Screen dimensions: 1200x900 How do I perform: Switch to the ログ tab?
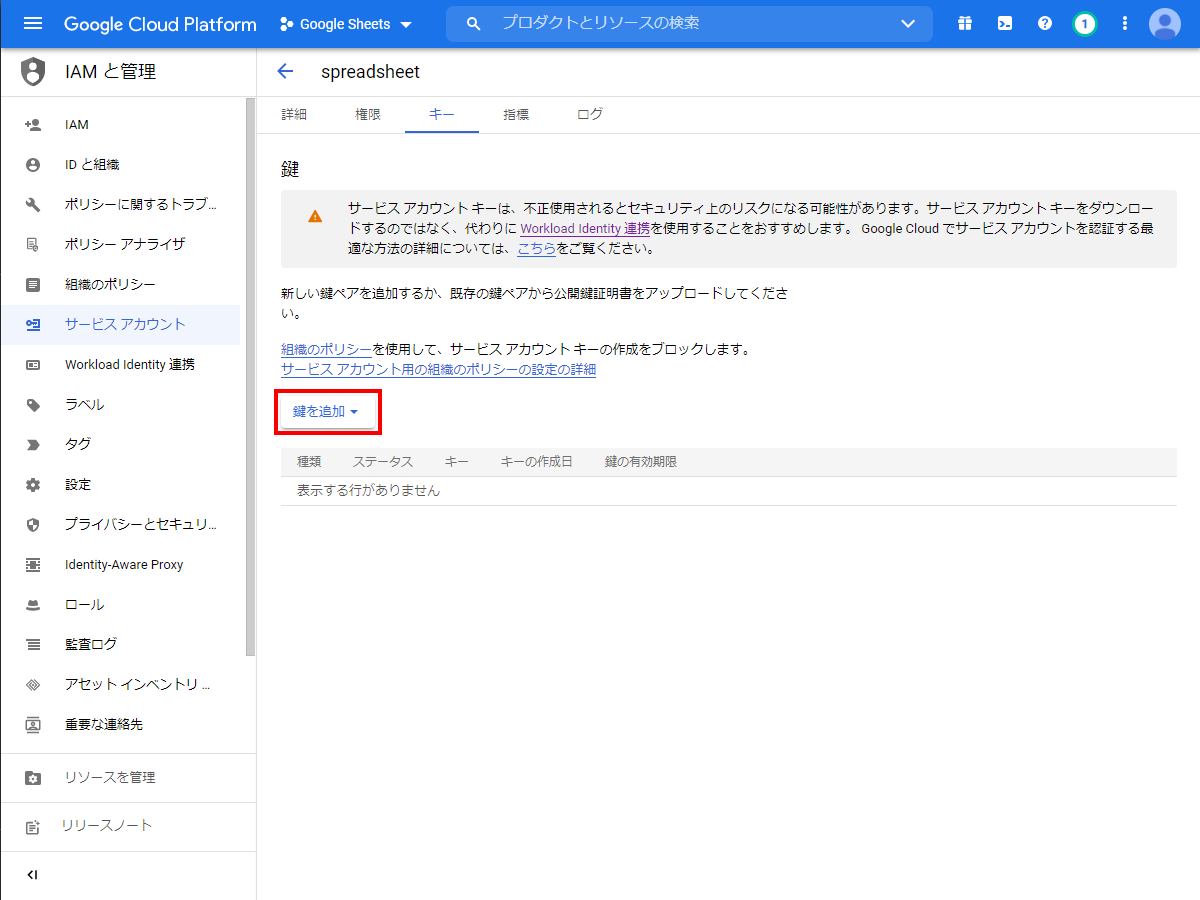pyautogui.click(x=590, y=115)
